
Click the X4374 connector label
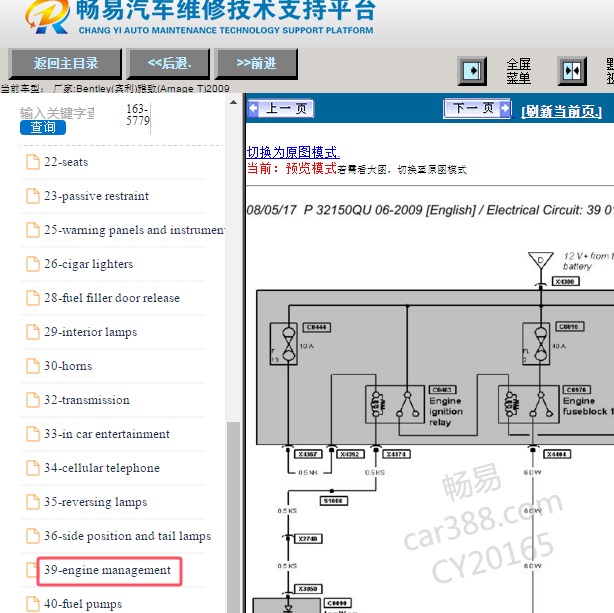tap(397, 454)
